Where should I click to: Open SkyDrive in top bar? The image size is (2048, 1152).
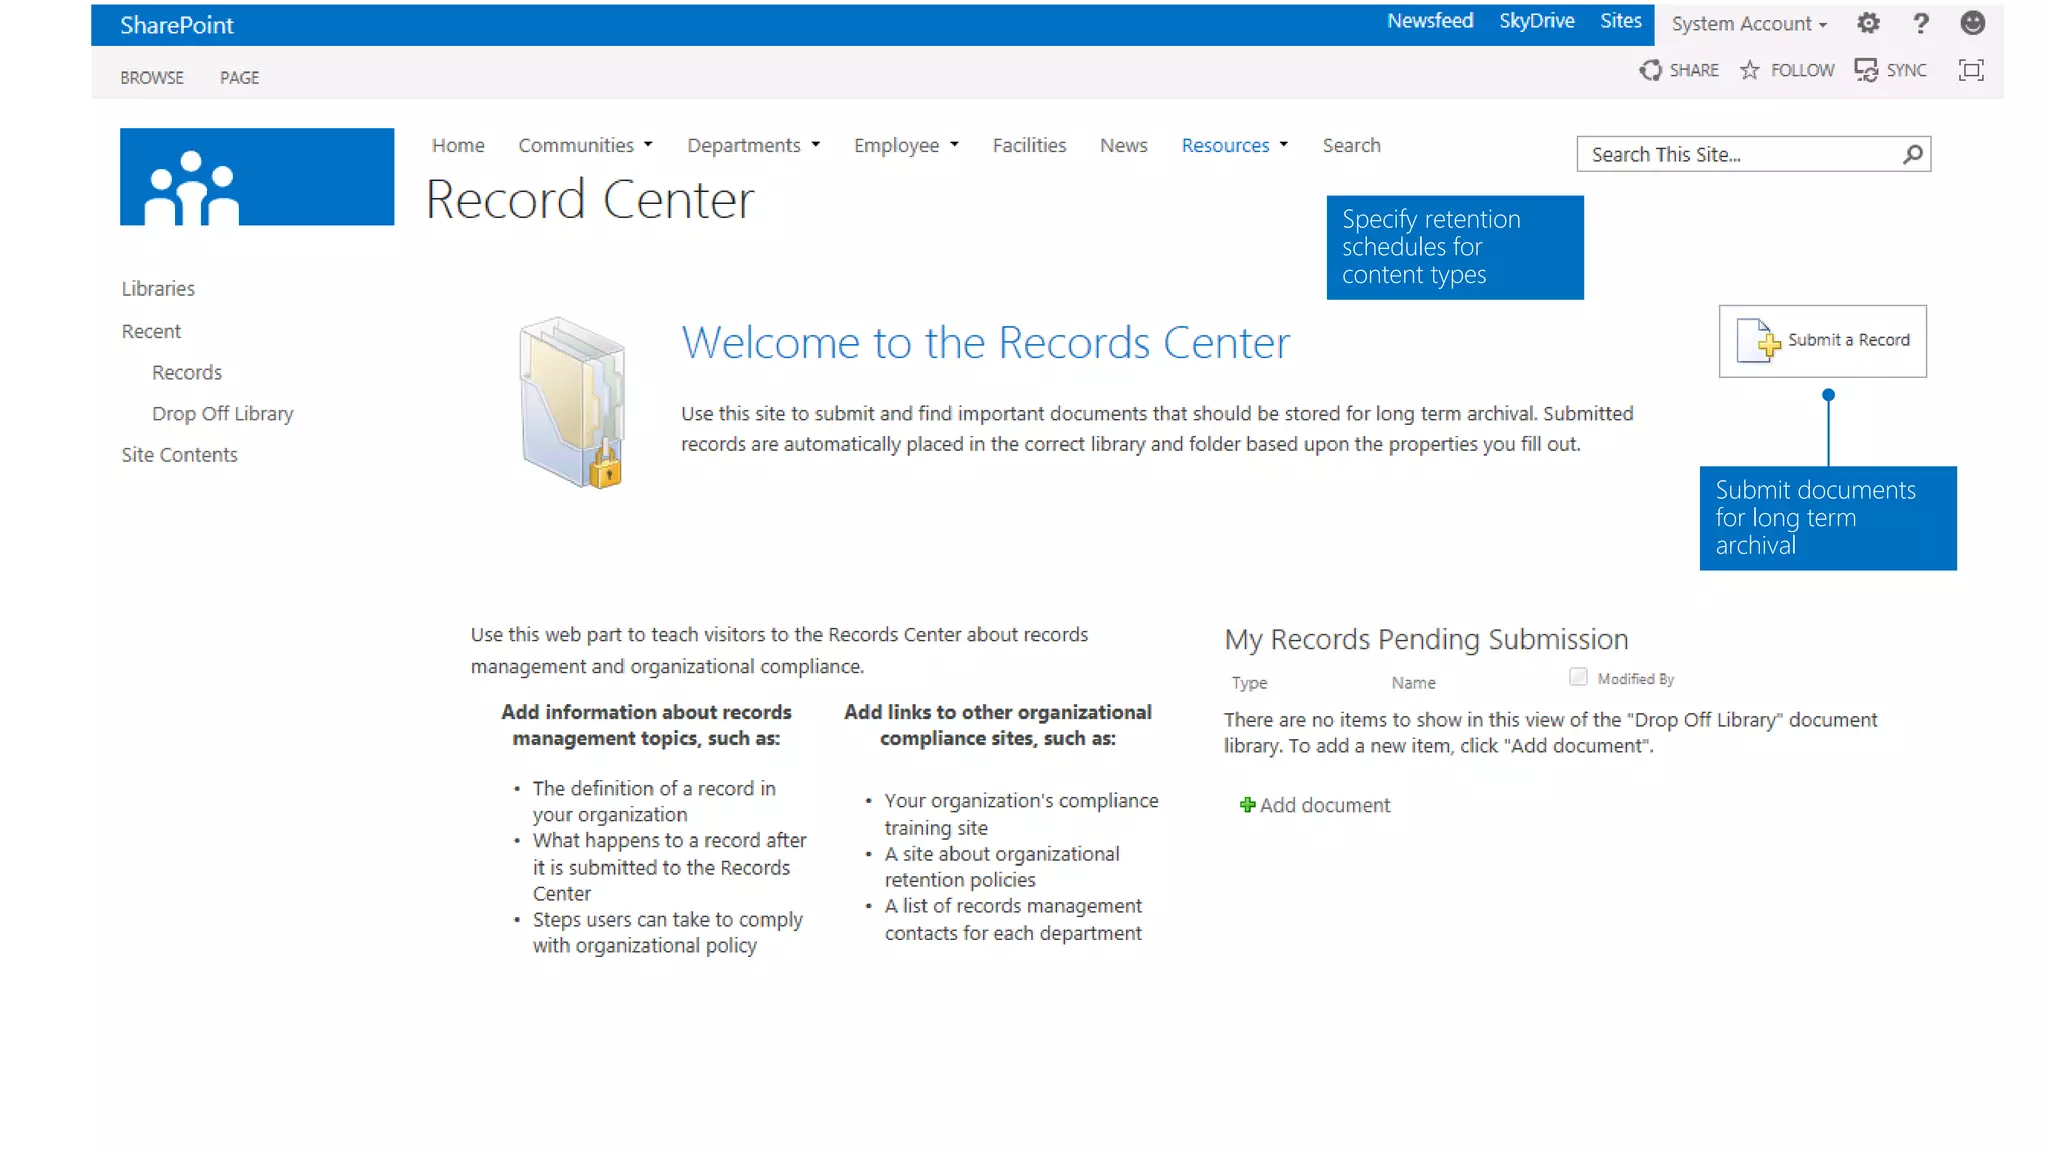[x=1536, y=21]
